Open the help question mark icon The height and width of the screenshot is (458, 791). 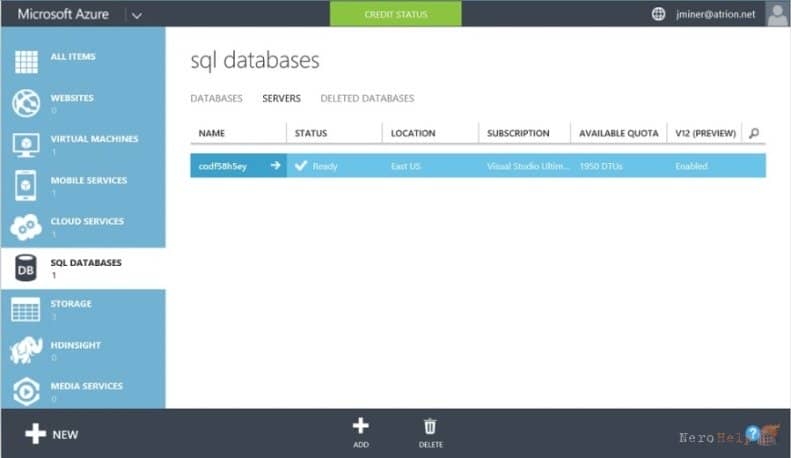[x=753, y=433]
